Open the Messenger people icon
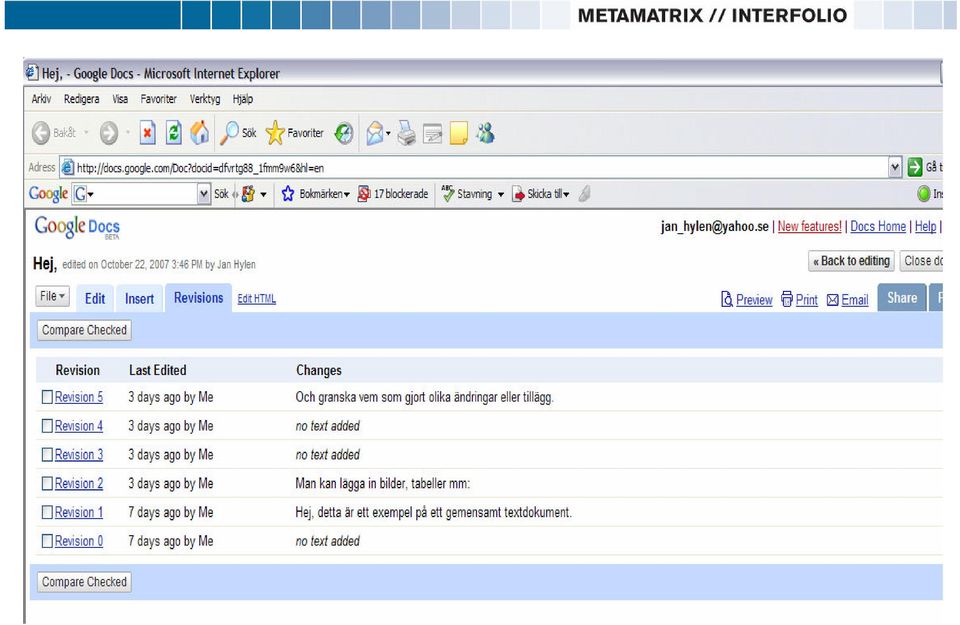 (x=486, y=133)
